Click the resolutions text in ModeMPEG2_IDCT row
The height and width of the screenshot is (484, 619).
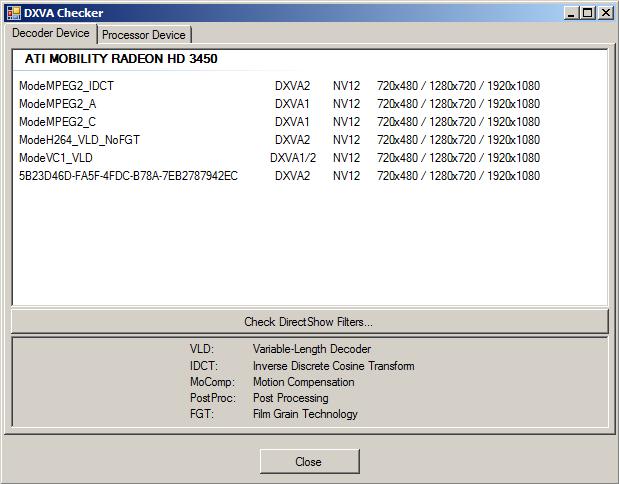458,86
